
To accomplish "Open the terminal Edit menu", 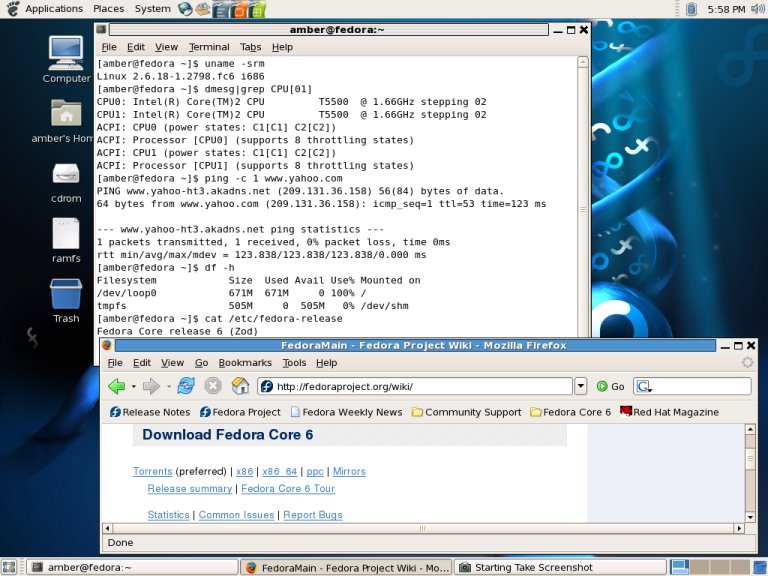I will click(x=136, y=47).
